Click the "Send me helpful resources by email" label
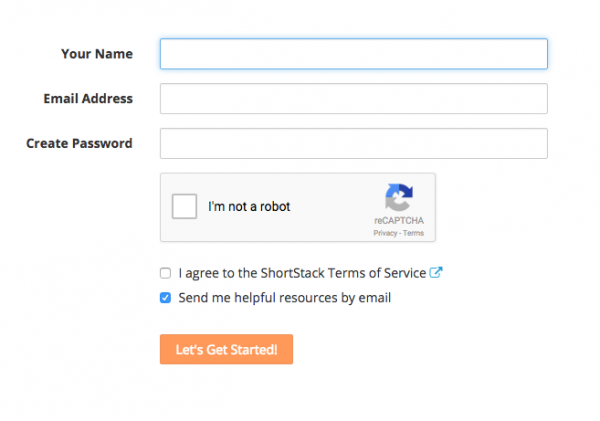The height and width of the screenshot is (421, 600). (284, 297)
